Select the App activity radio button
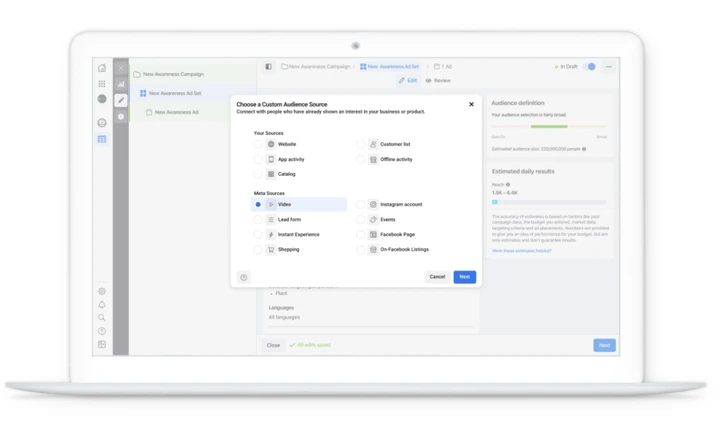 pos(258,159)
